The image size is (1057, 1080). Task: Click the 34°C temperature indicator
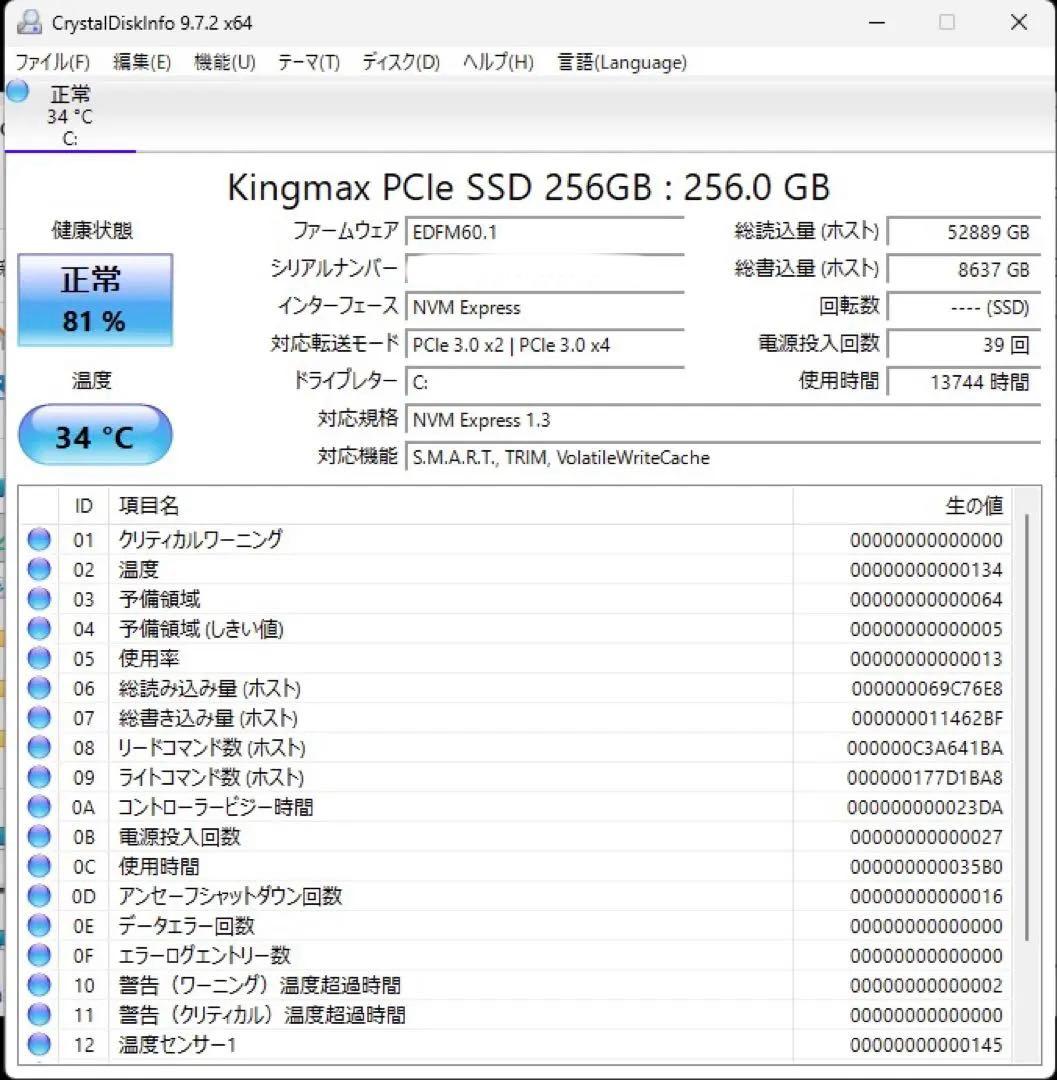(95, 434)
